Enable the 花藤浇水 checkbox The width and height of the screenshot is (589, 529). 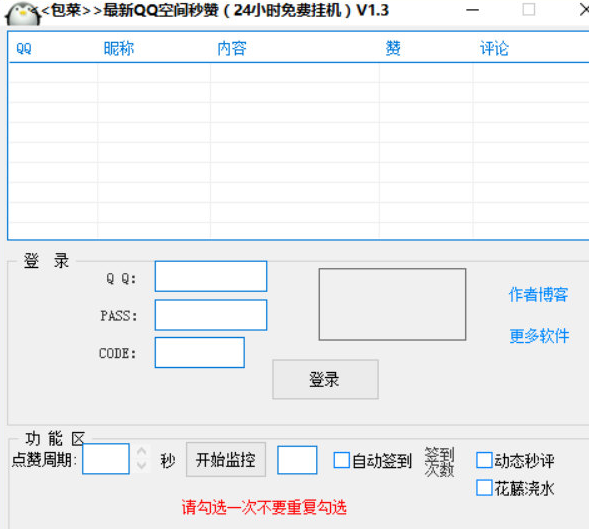484,488
